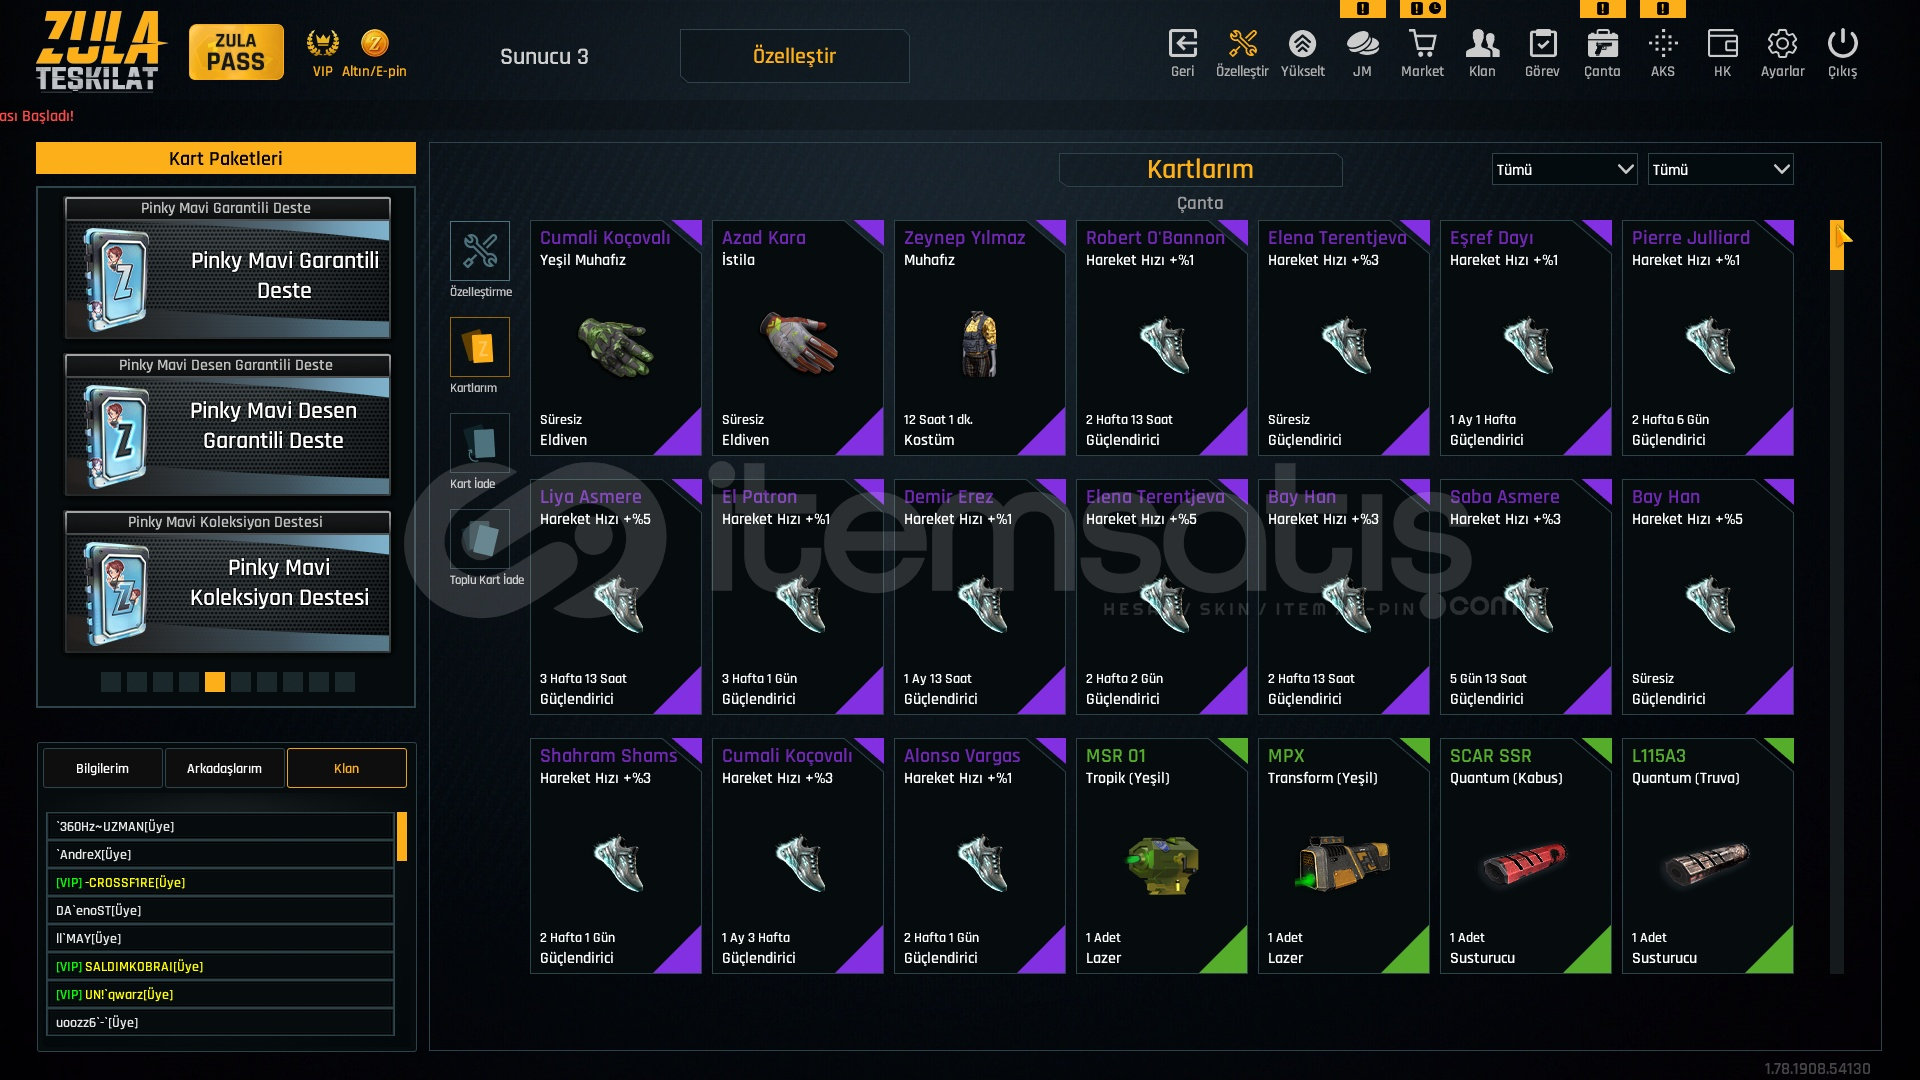Select the highlighted card pack page indicator

[215, 682]
